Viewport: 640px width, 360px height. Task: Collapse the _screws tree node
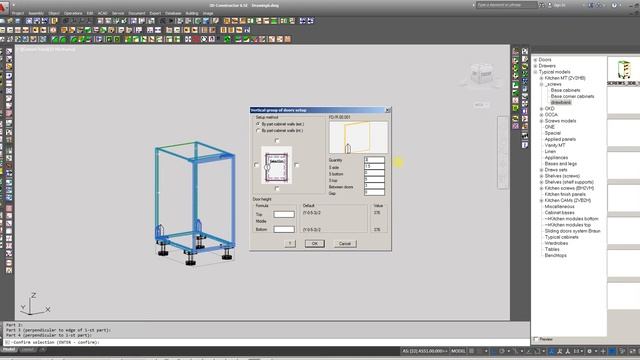click(x=542, y=84)
